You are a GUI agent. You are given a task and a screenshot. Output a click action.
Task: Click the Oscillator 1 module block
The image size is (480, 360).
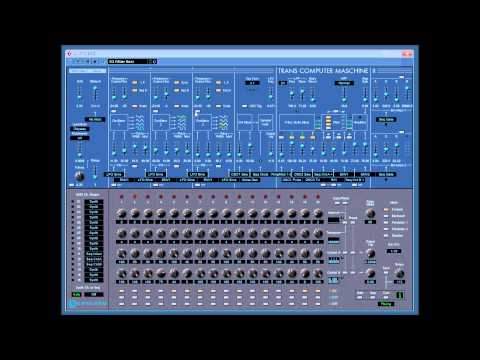[x=119, y=122]
